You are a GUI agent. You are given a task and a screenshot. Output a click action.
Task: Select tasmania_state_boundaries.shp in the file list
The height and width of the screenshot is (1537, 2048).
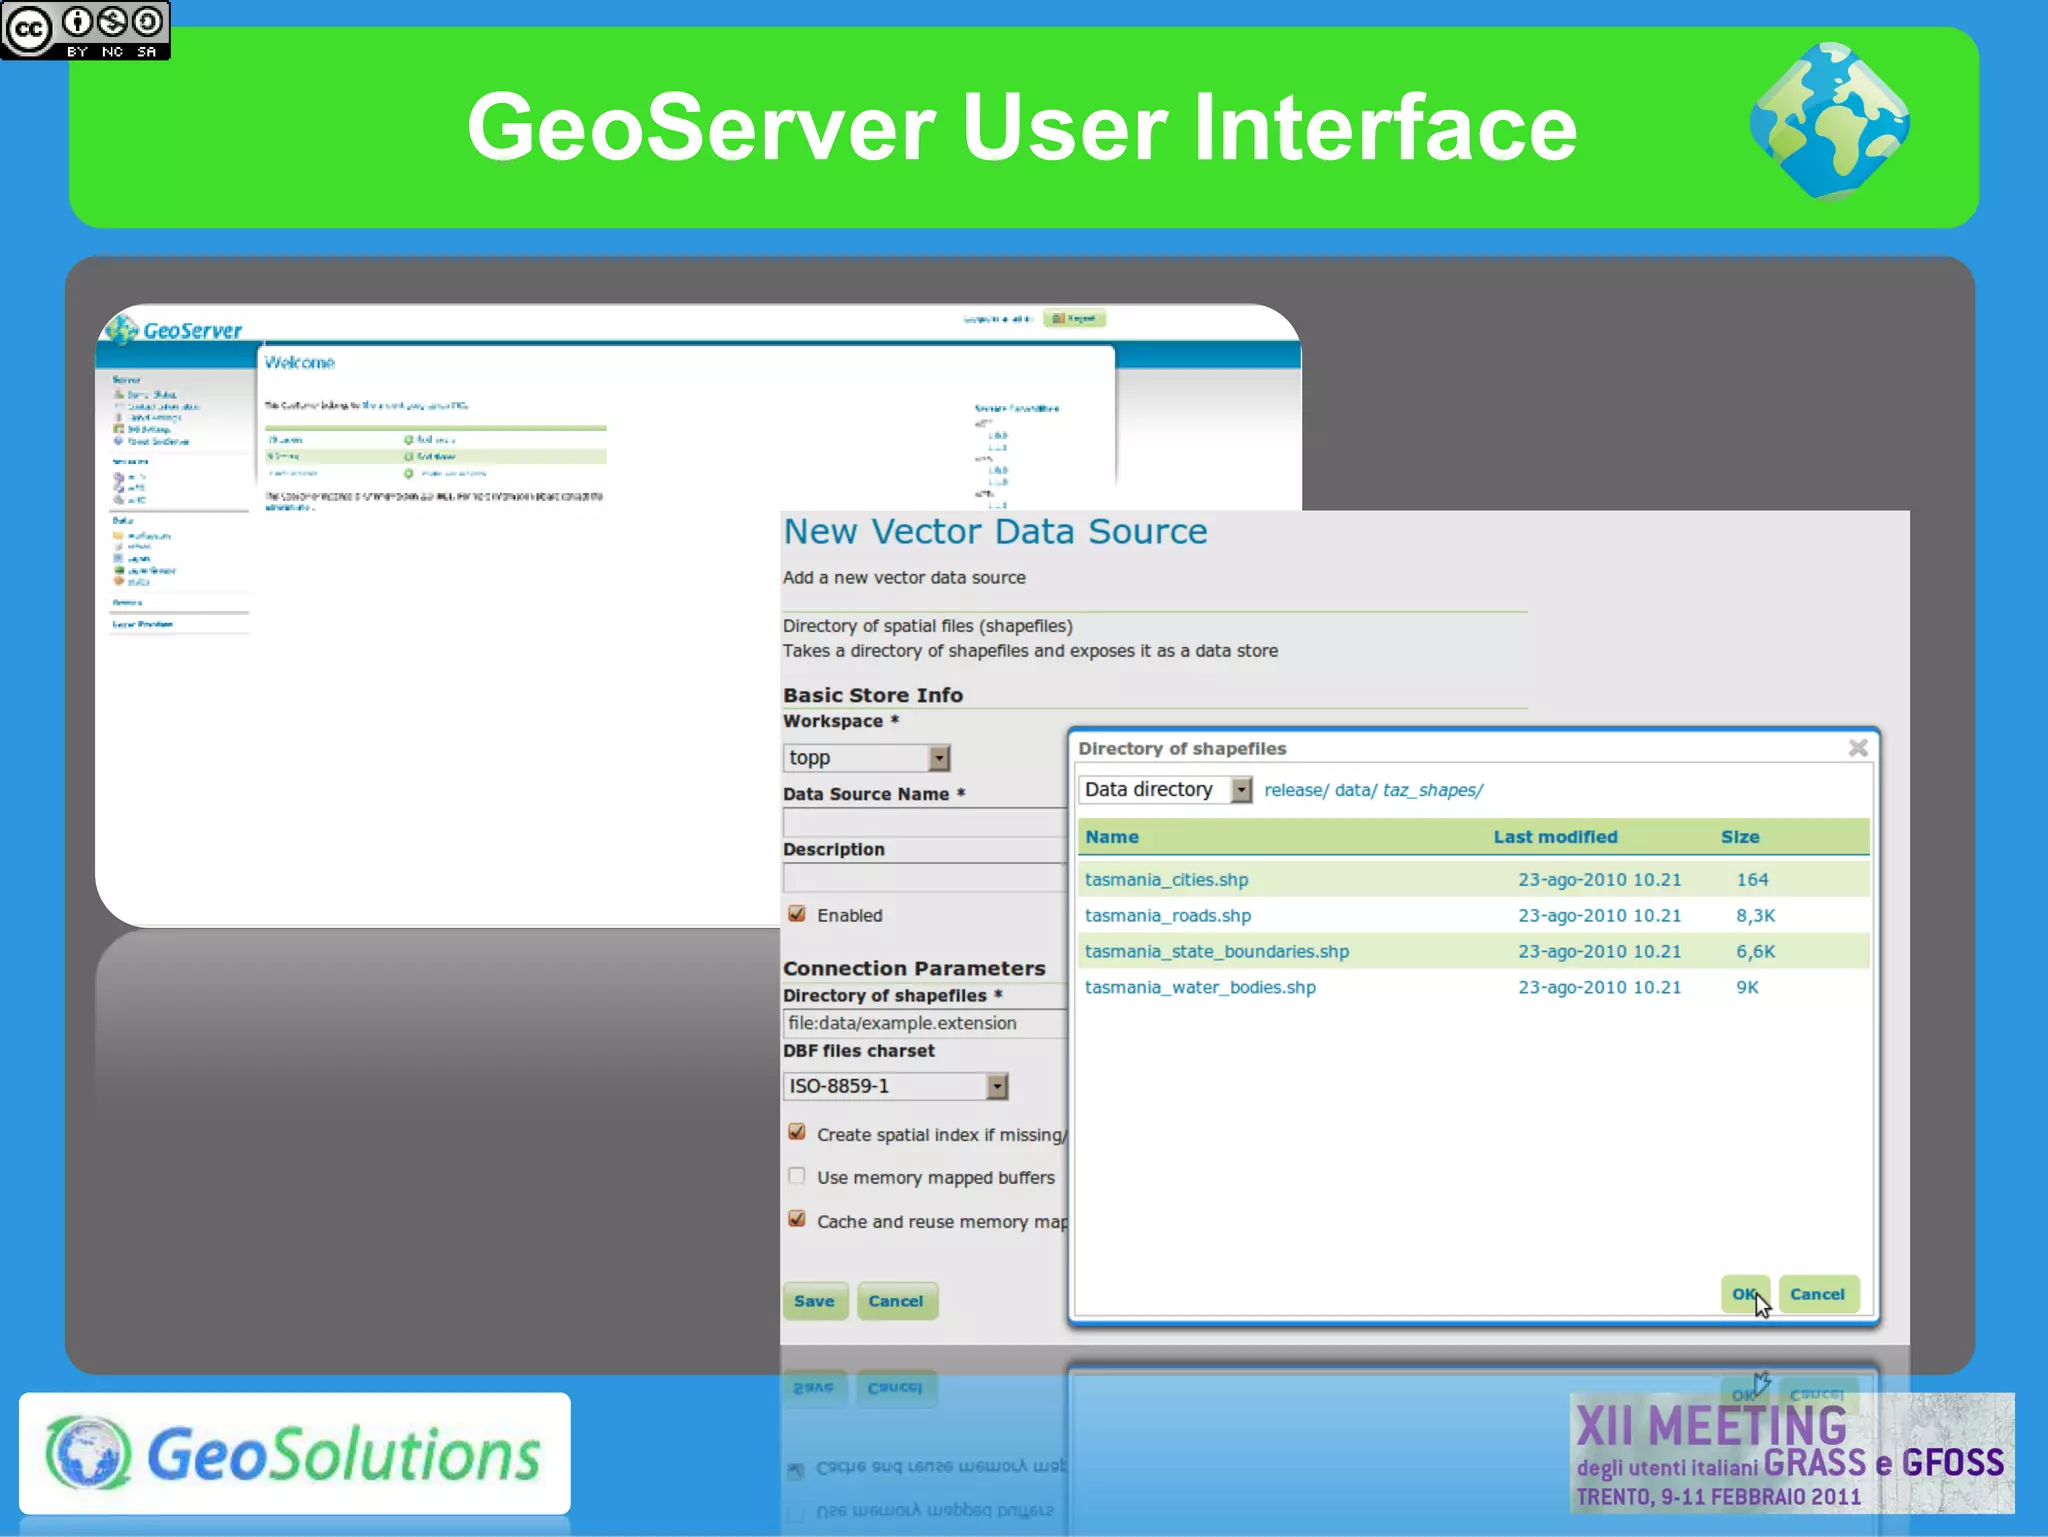1217,952
